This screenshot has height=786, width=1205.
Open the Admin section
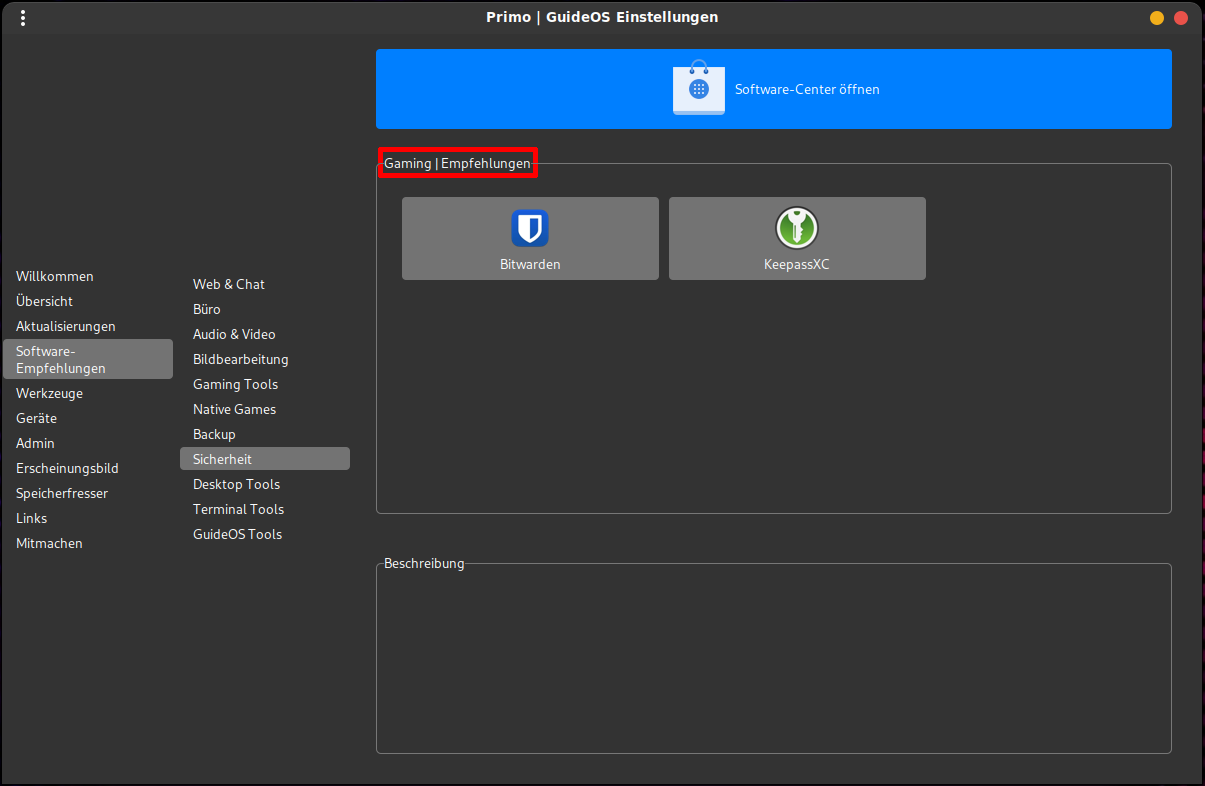(35, 443)
